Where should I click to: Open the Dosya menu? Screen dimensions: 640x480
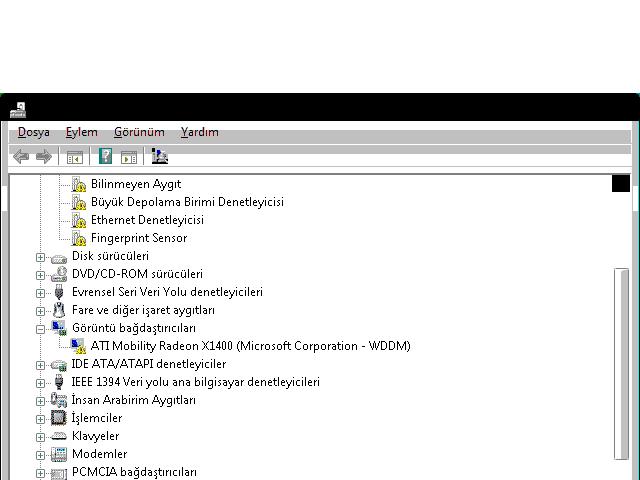click(x=33, y=132)
